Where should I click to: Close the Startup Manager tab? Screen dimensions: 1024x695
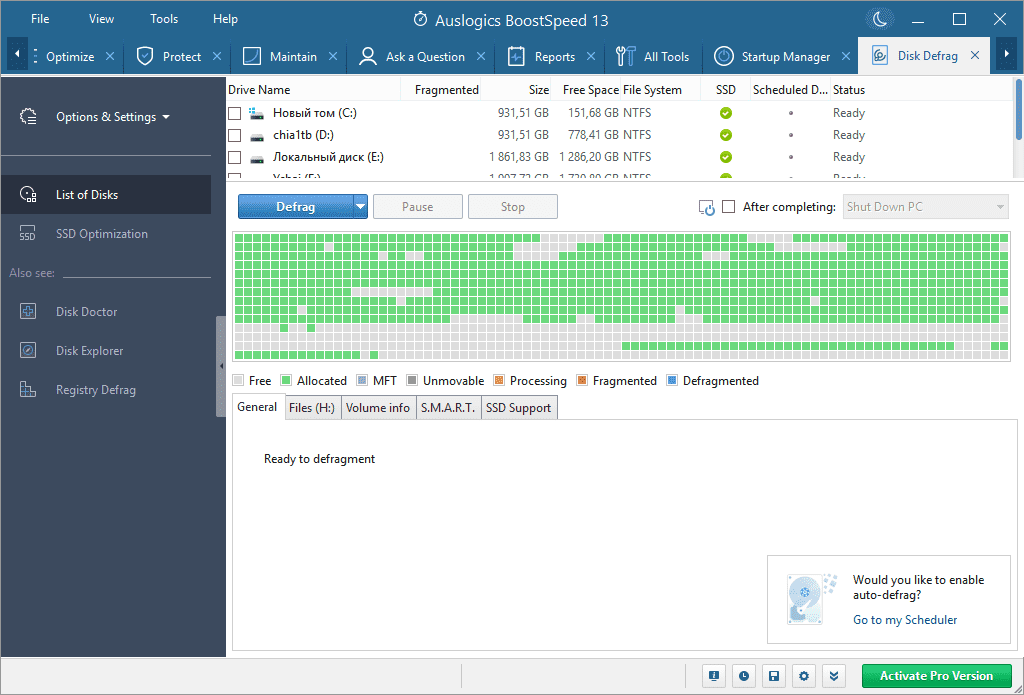tap(846, 56)
